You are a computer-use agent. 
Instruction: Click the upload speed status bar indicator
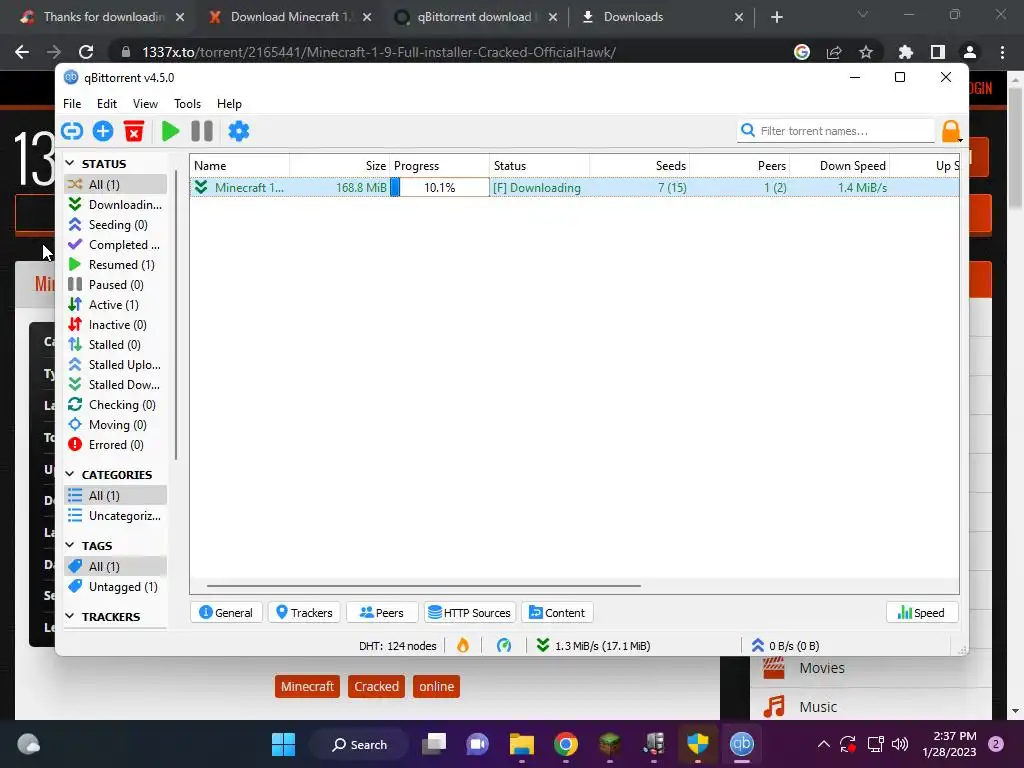pos(785,646)
